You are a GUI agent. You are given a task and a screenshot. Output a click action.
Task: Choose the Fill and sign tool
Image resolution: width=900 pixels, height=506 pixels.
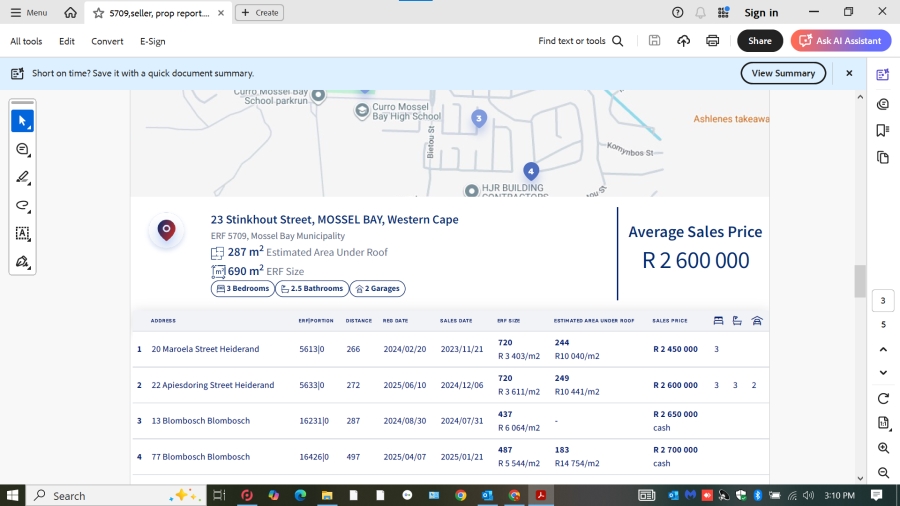[x=22, y=262]
